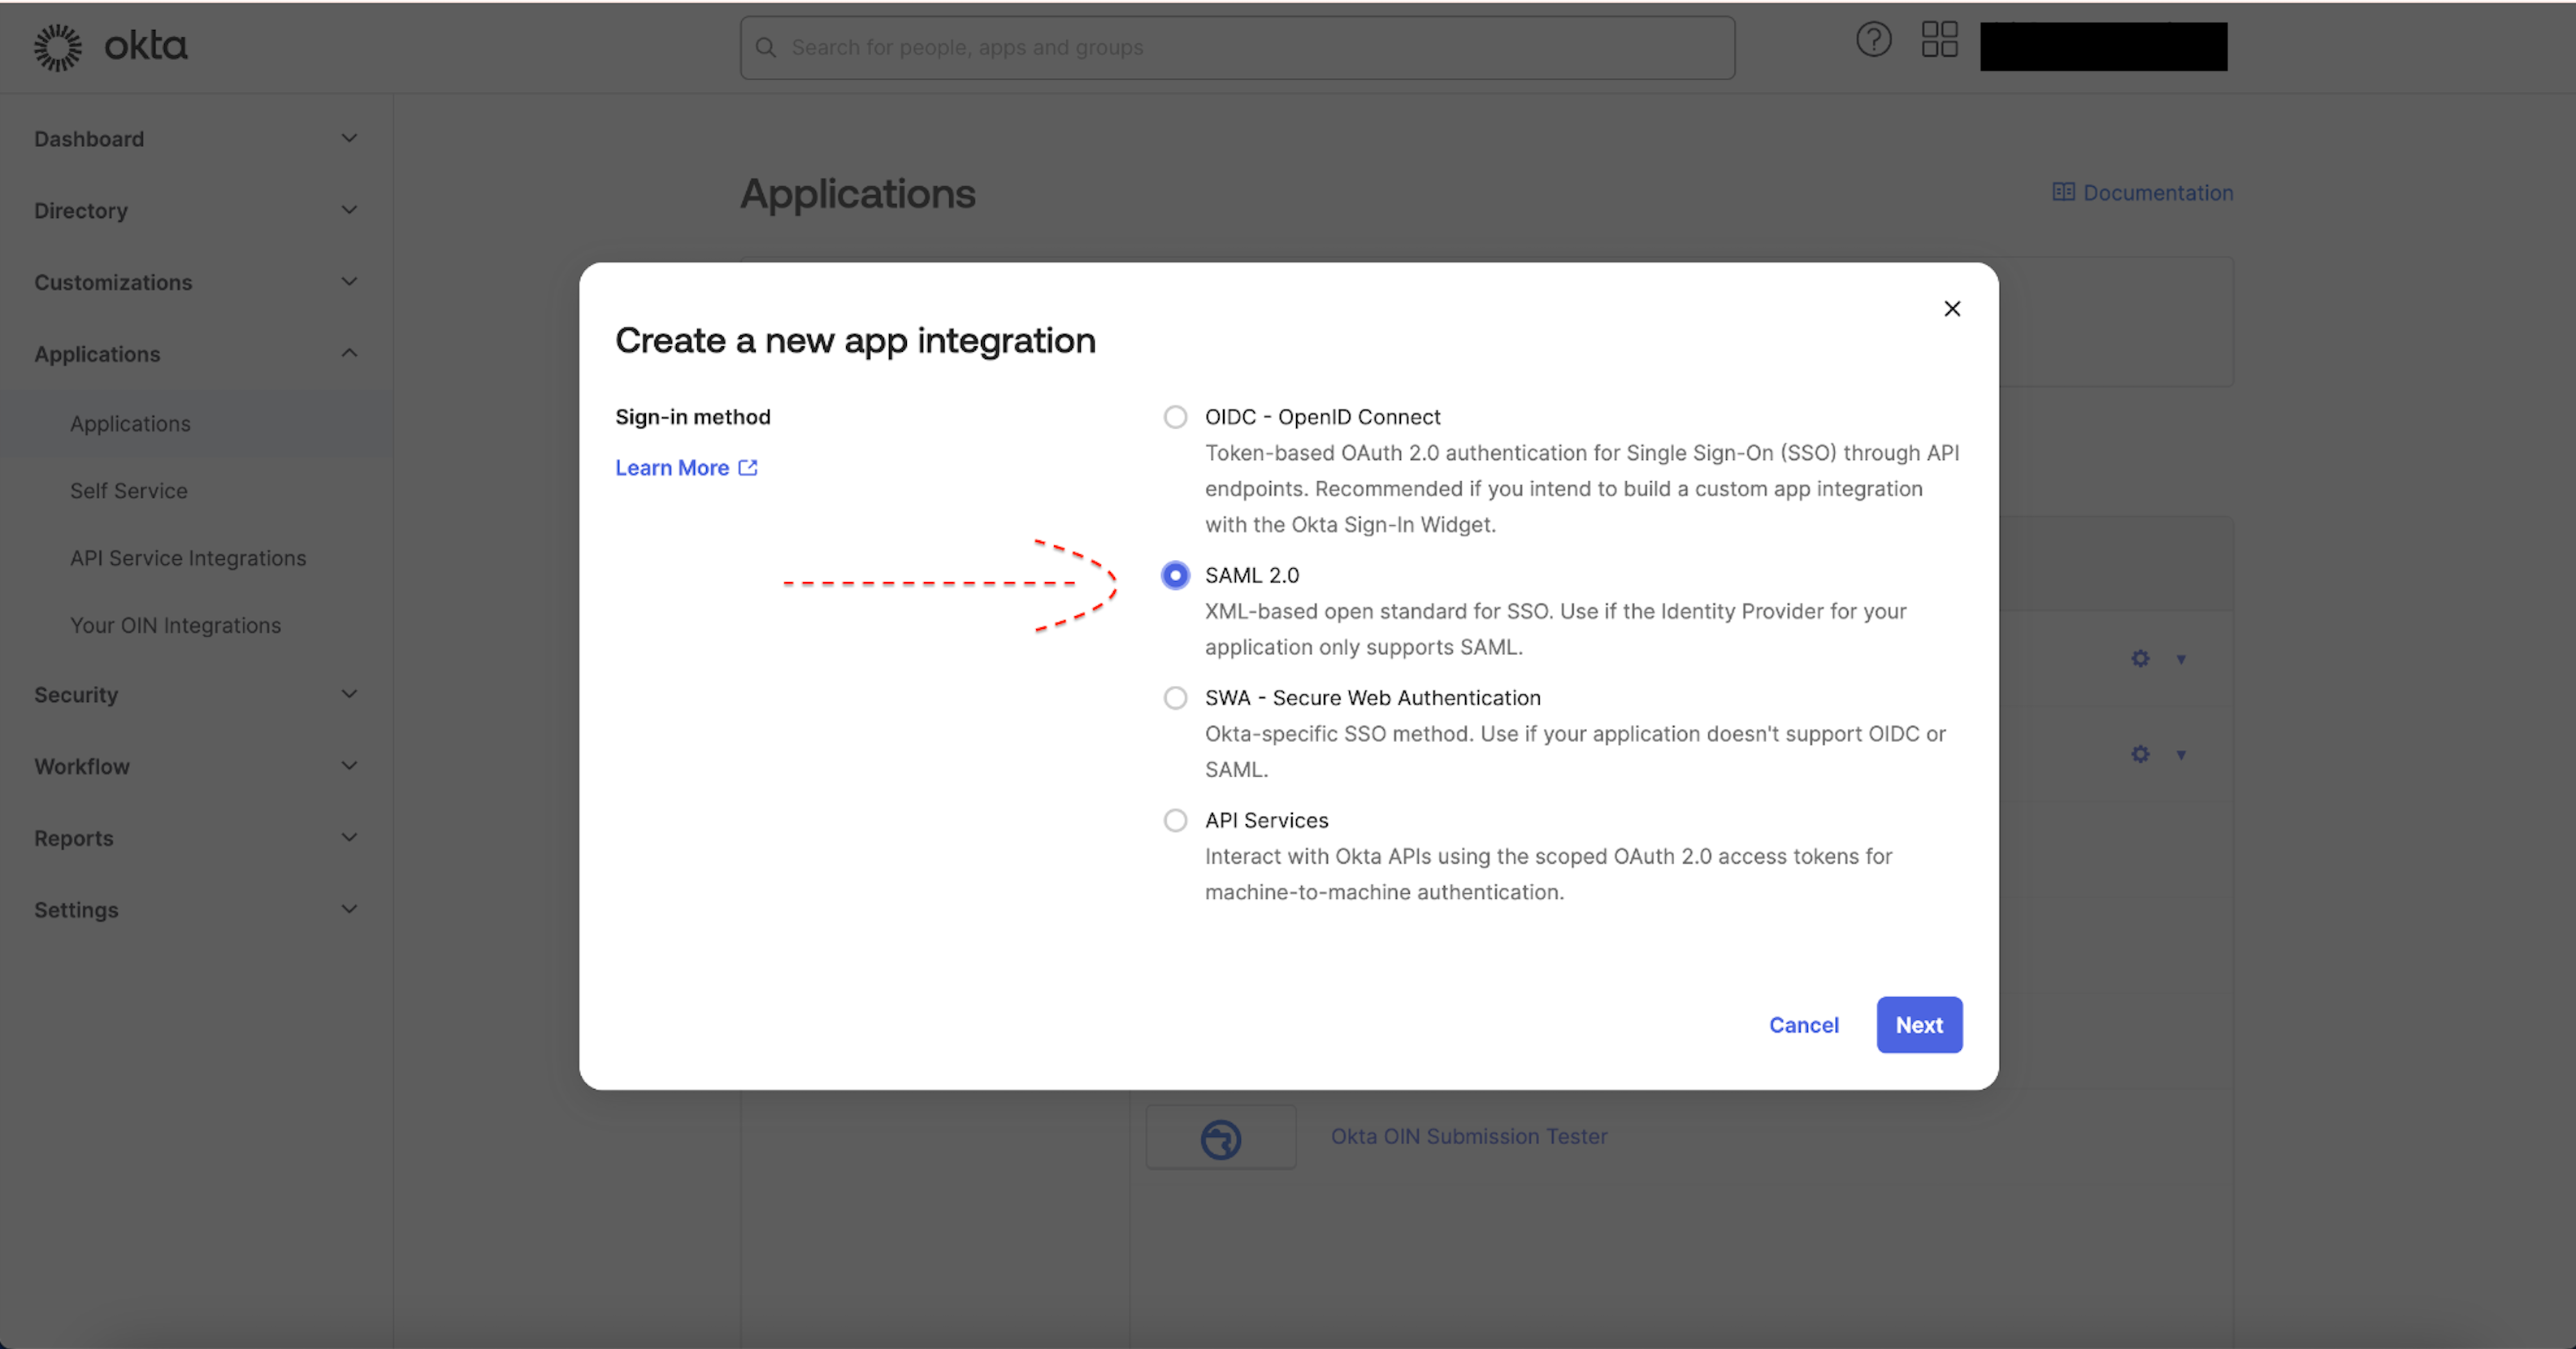Select SWA - Secure Web Authentication radio
This screenshot has width=2576, height=1349.
(x=1175, y=698)
